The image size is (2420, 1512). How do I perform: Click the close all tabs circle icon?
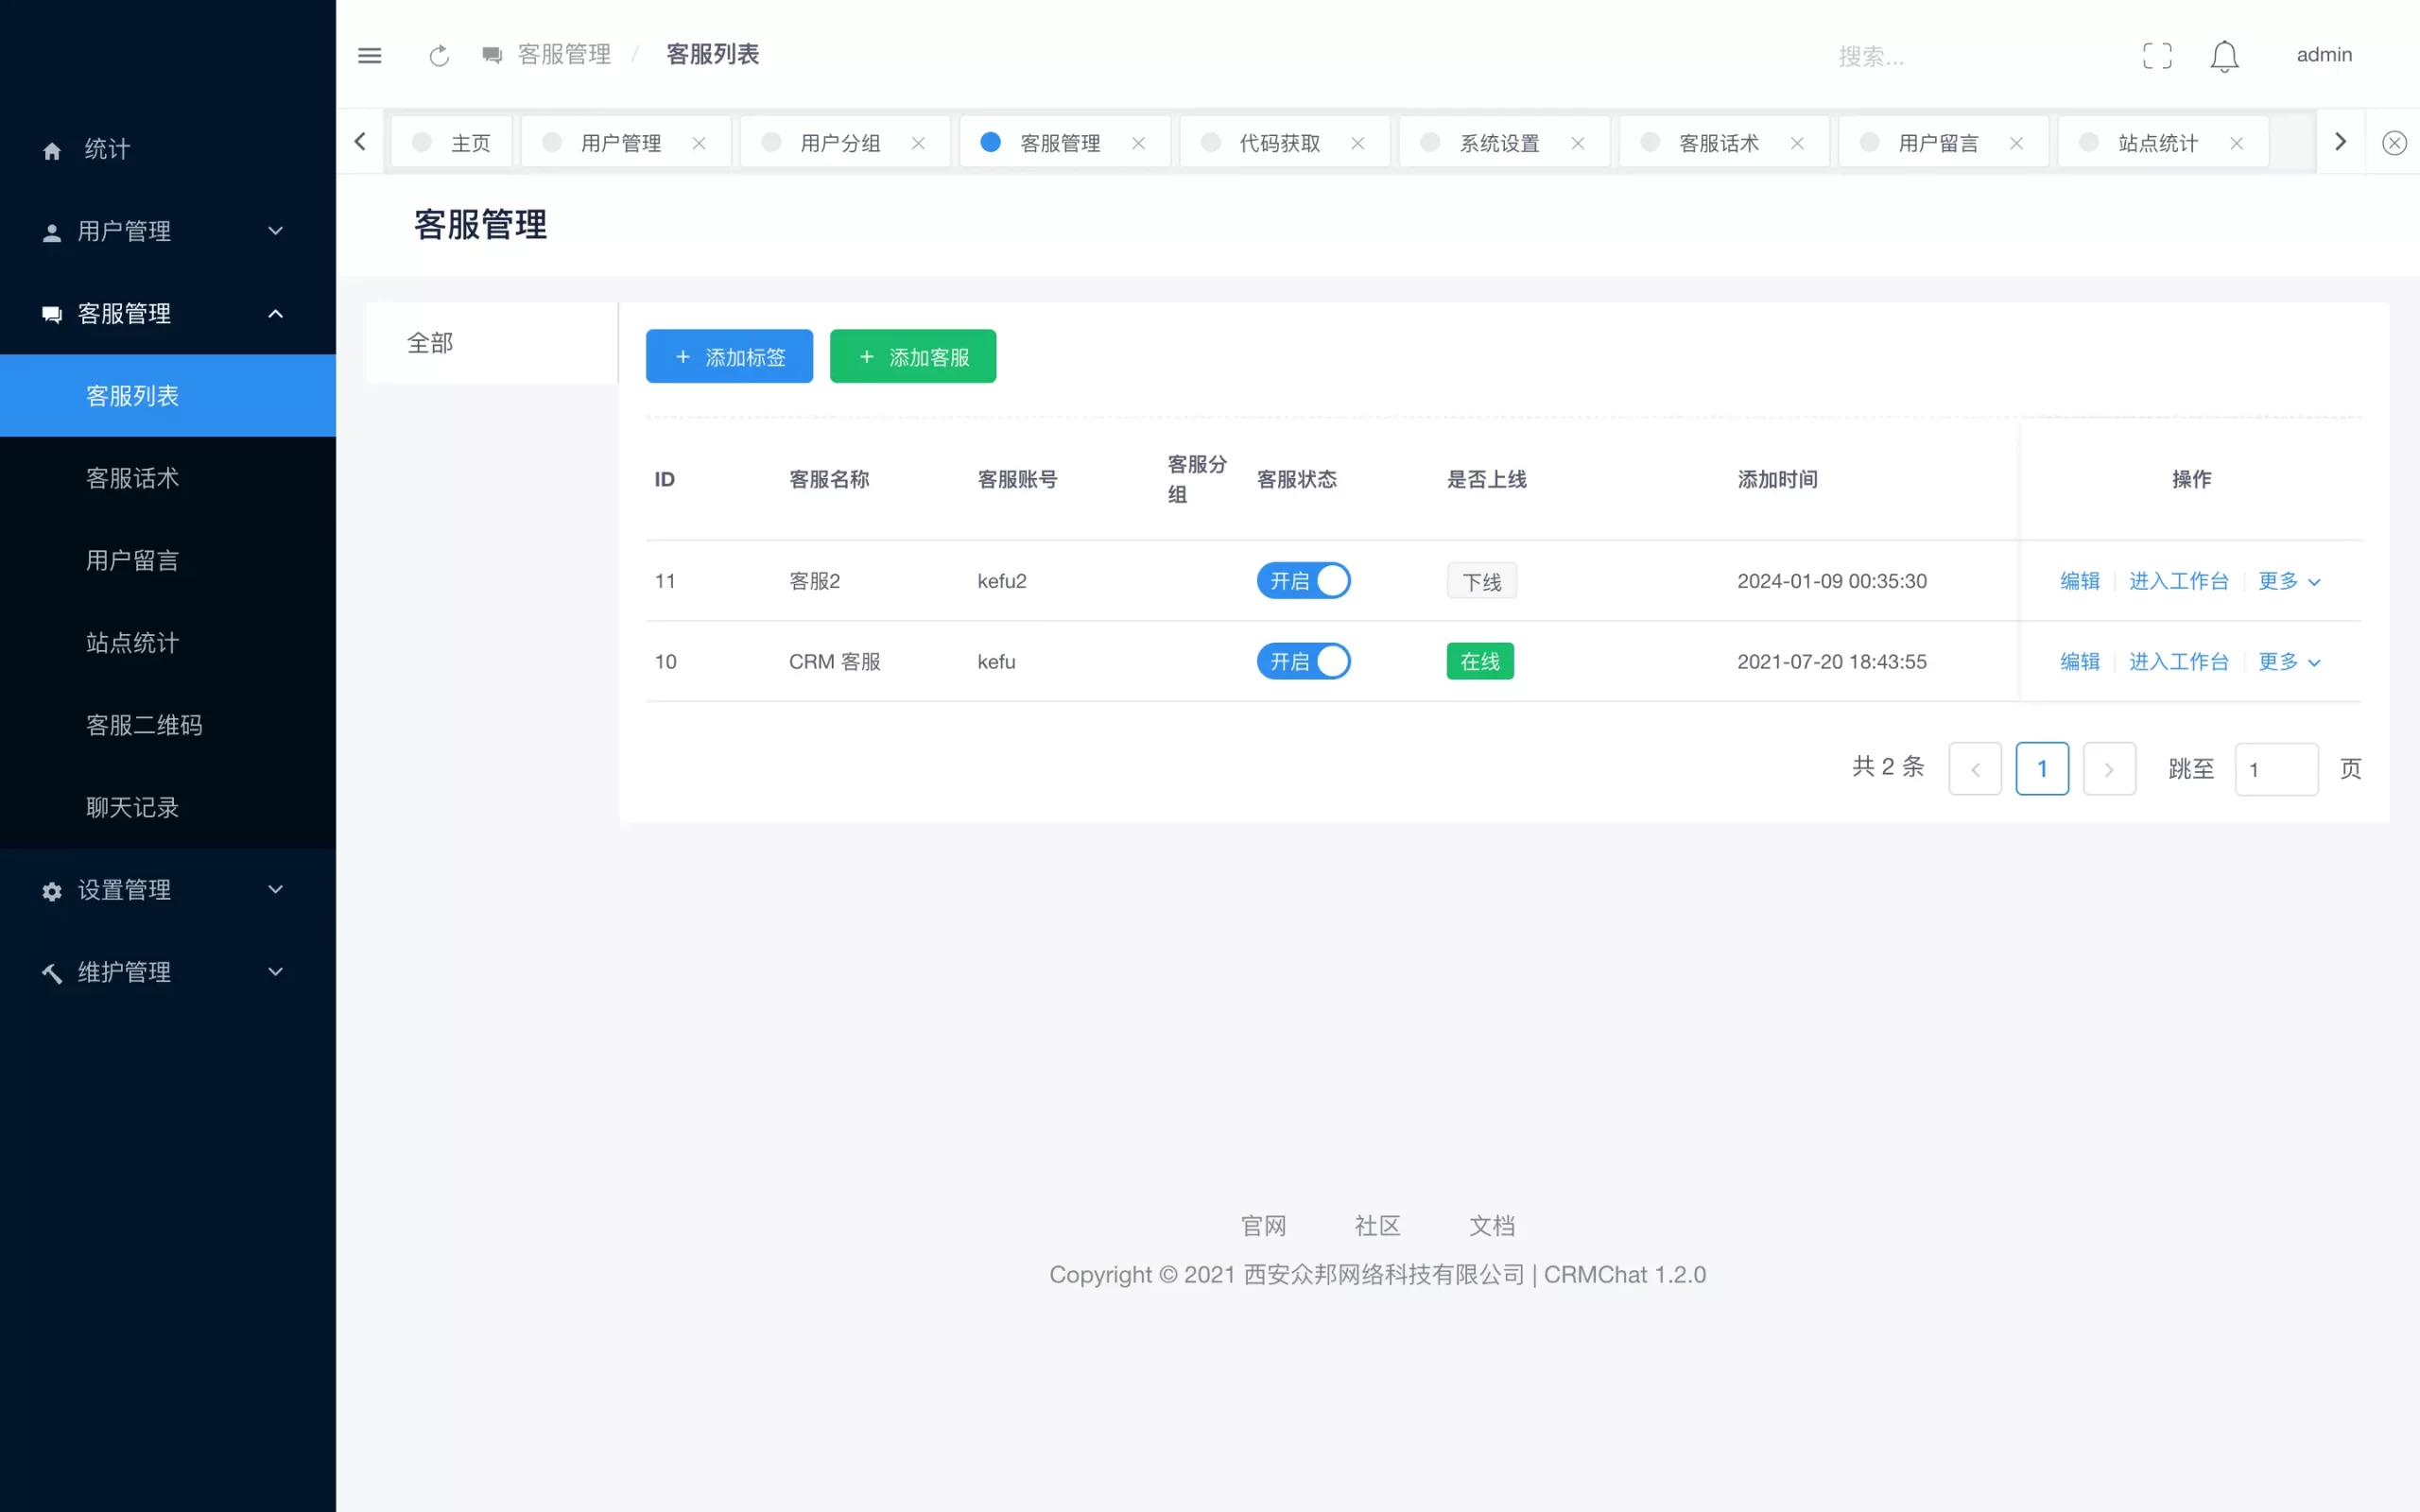(x=2394, y=143)
